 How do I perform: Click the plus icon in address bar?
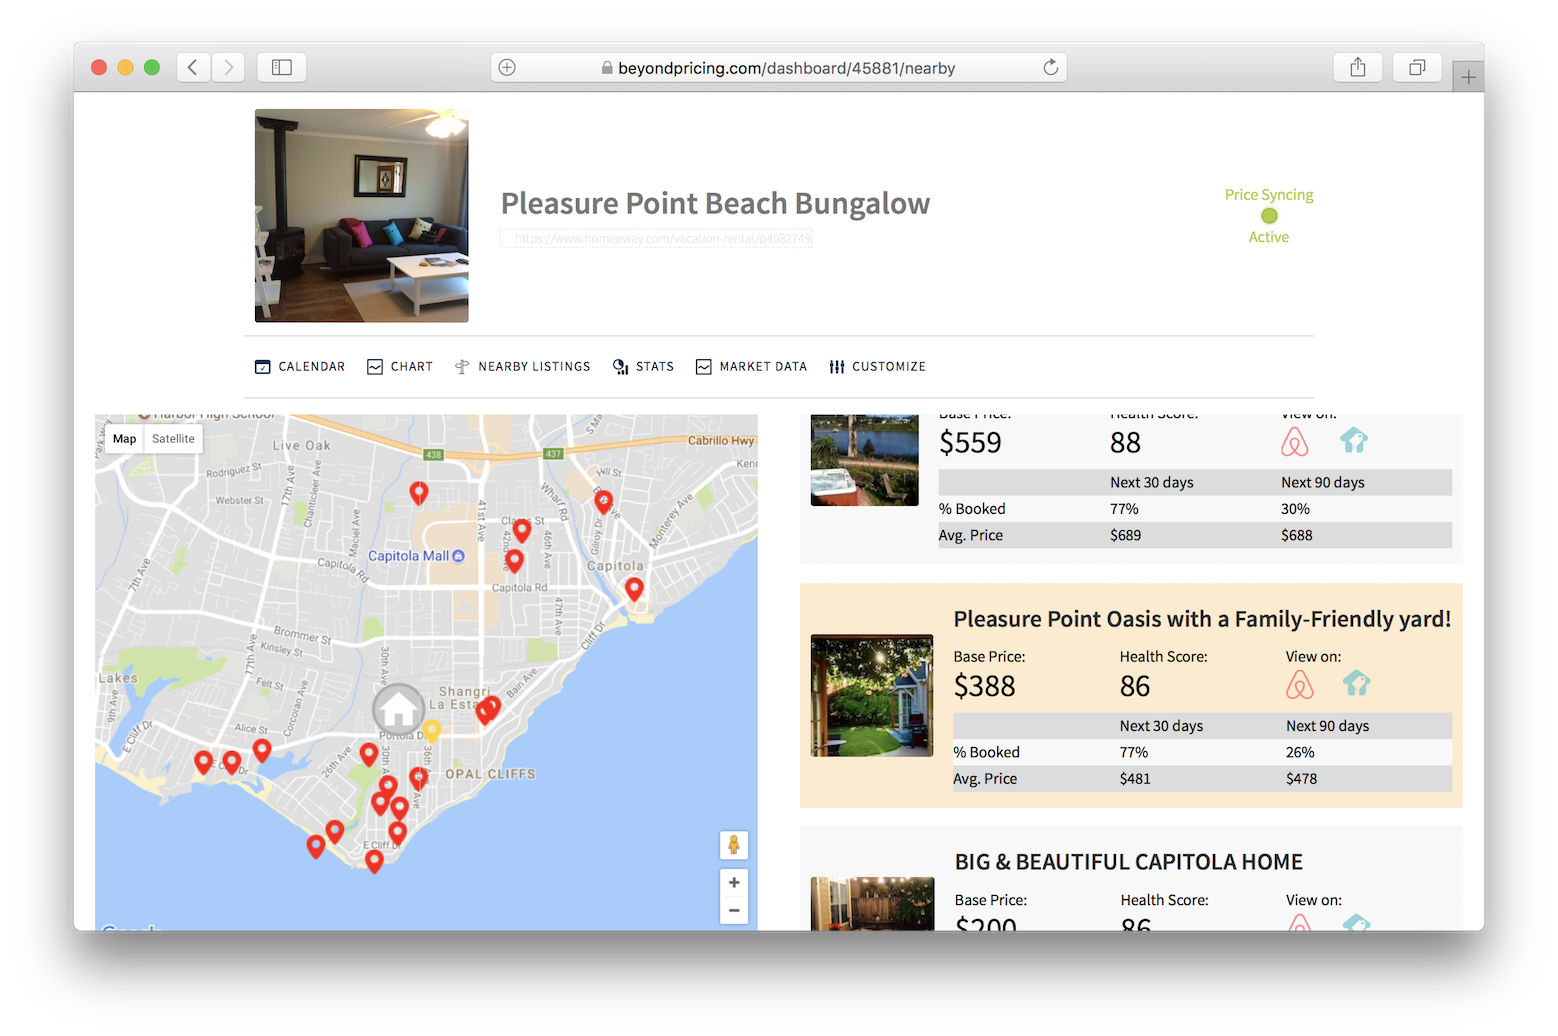(x=507, y=67)
